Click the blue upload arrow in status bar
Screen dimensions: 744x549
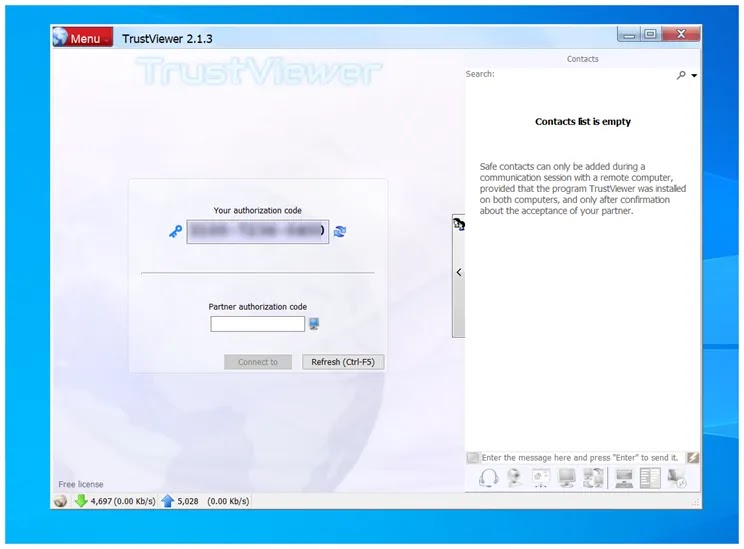point(168,501)
